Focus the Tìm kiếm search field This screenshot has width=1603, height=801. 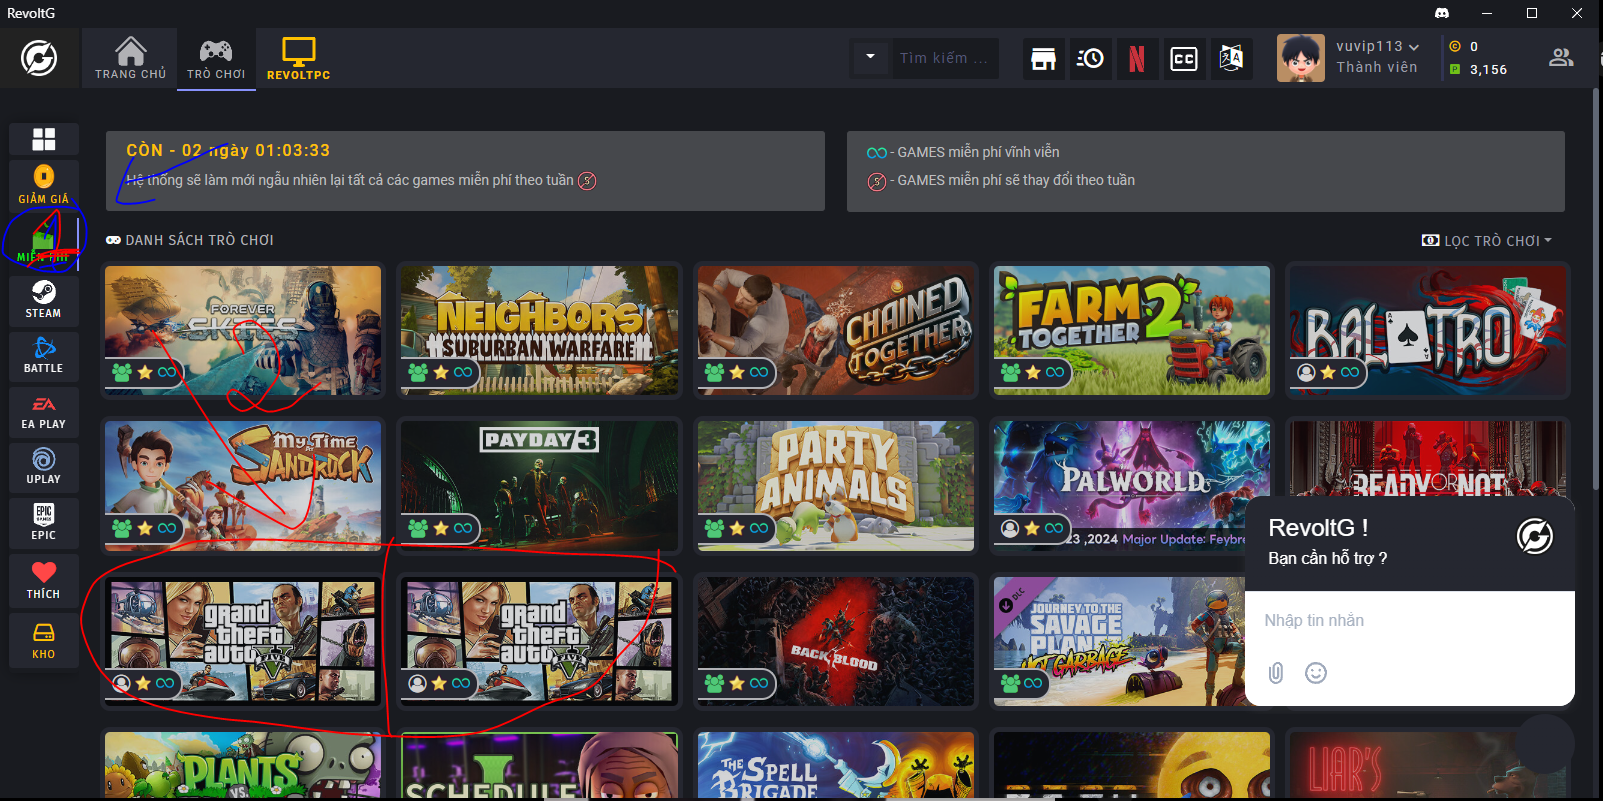943,58
